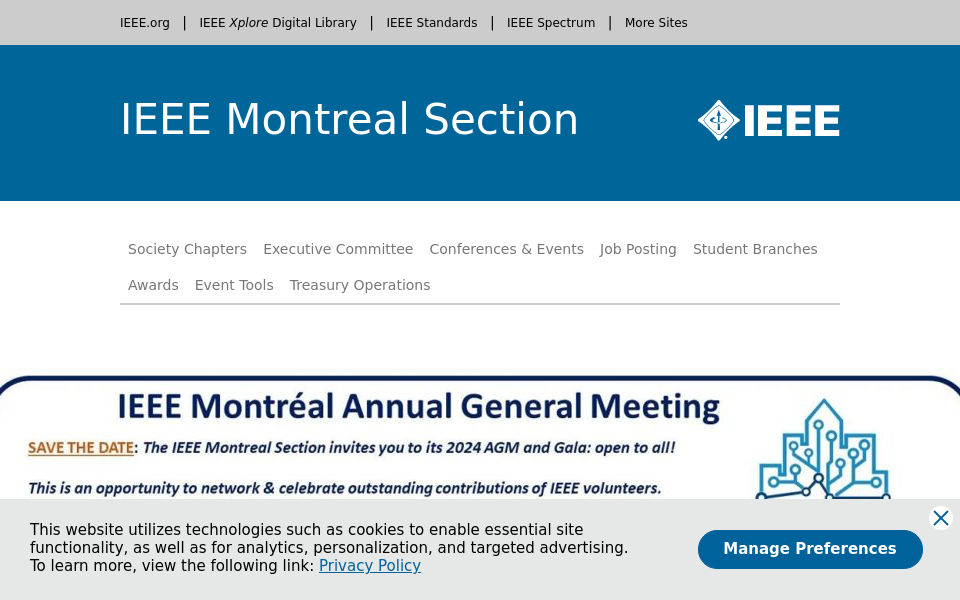The width and height of the screenshot is (960, 600).
Task: Open Event Tools
Action: pos(233,285)
